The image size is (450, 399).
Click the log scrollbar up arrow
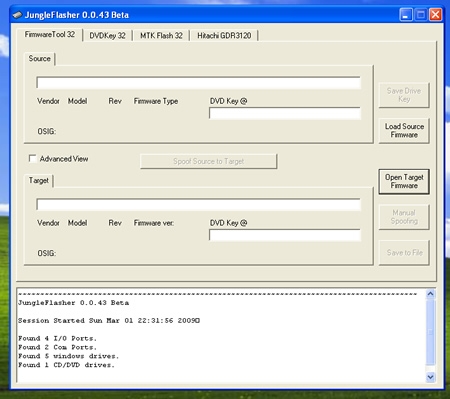pos(430,294)
